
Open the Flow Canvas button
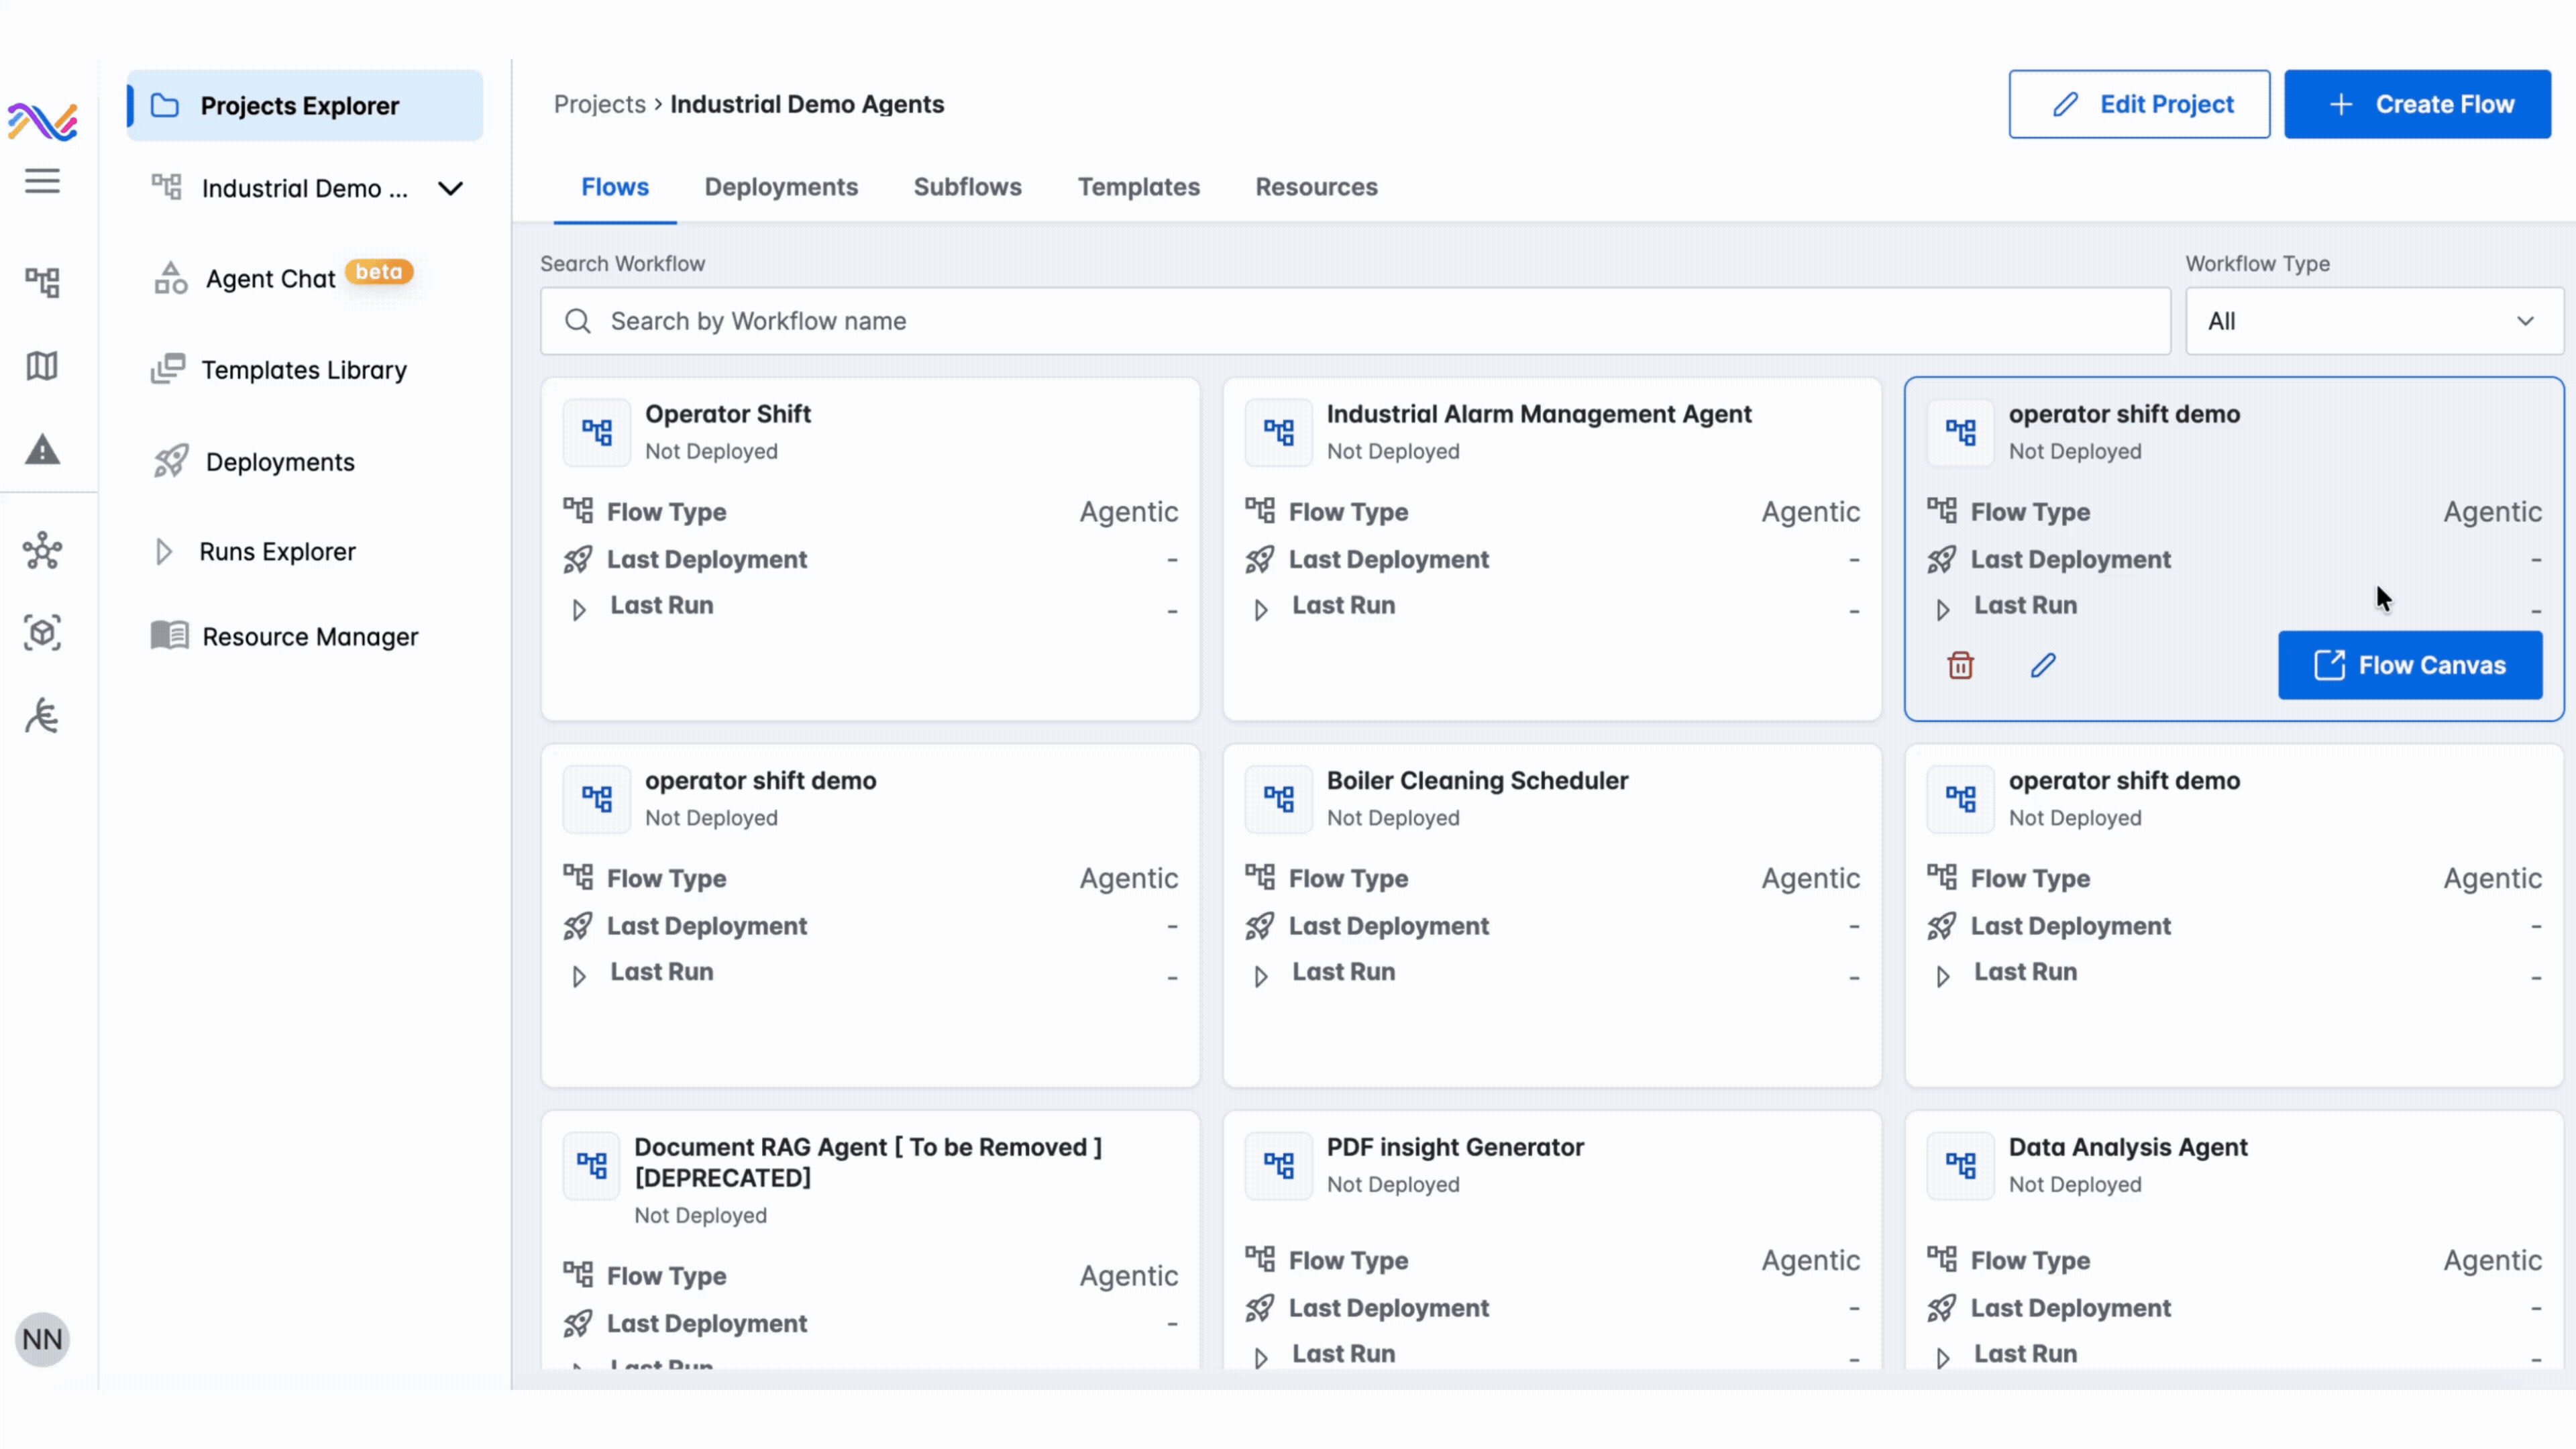[x=2409, y=665]
